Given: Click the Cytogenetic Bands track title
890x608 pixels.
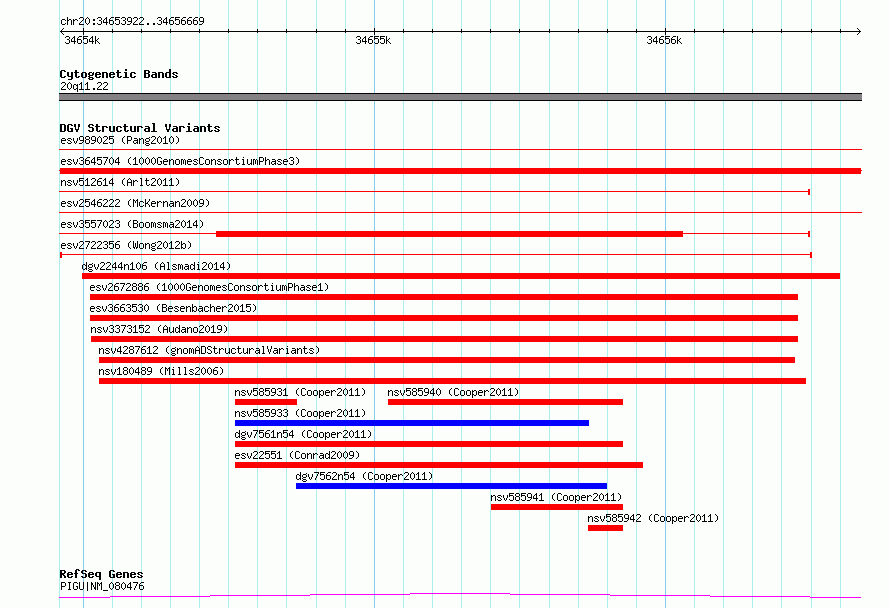Looking at the screenshot, I should point(119,74).
